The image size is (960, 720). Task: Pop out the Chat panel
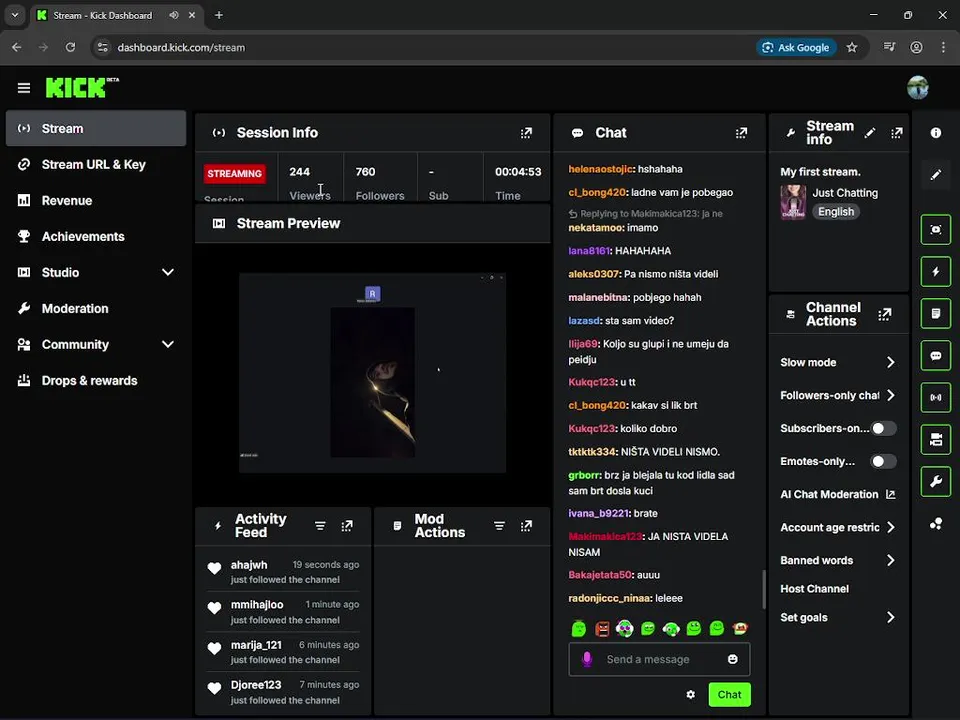click(x=741, y=133)
